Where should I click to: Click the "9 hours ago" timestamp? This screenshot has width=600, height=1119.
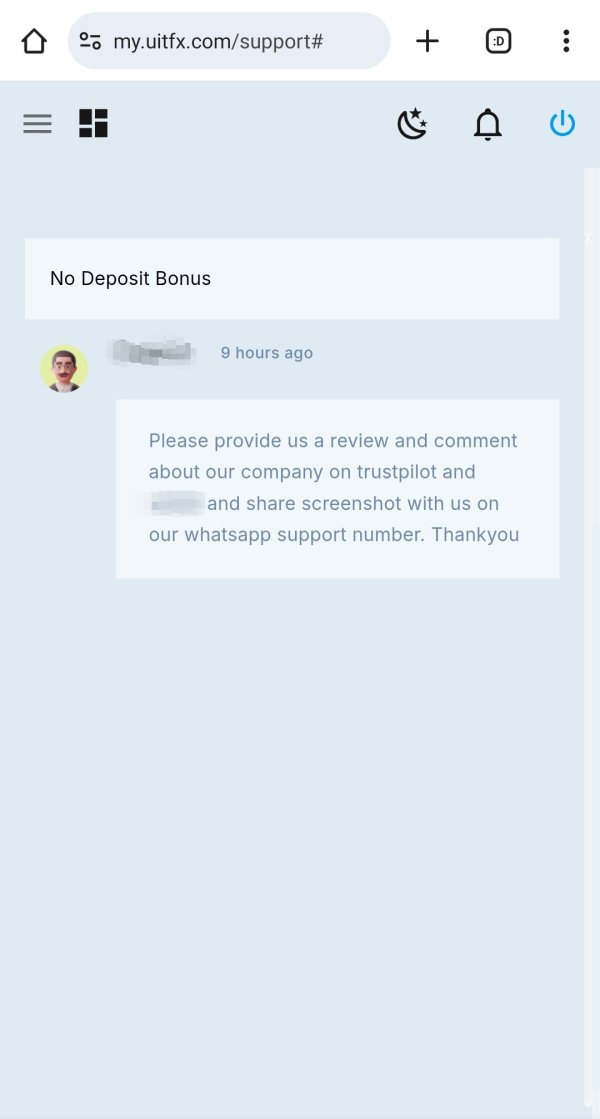267,353
